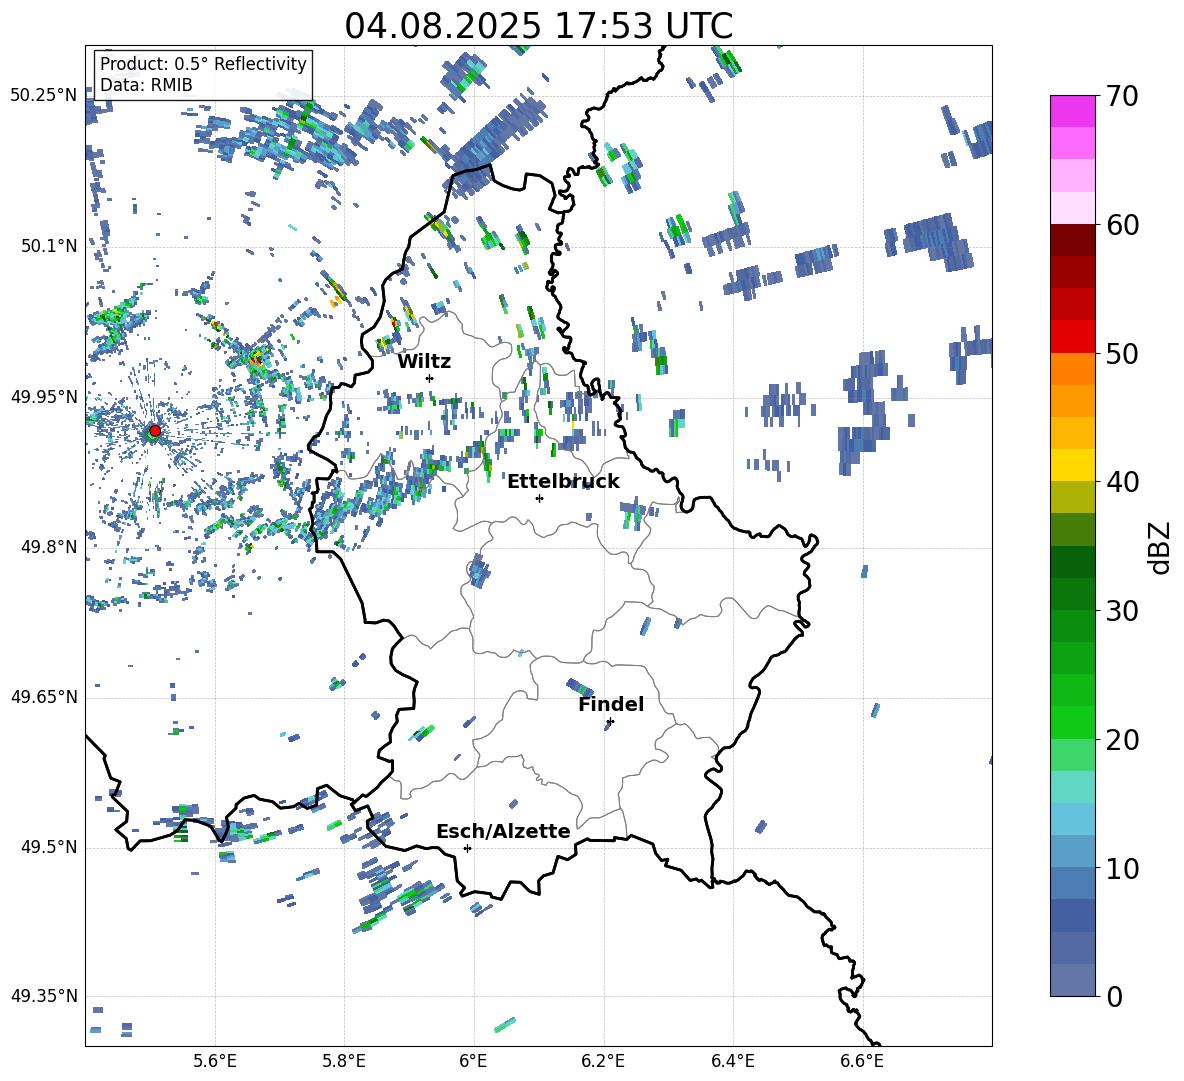This screenshot has height=1081, width=1184.
Task: Click the Findel city label
Action: click(611, 704)
